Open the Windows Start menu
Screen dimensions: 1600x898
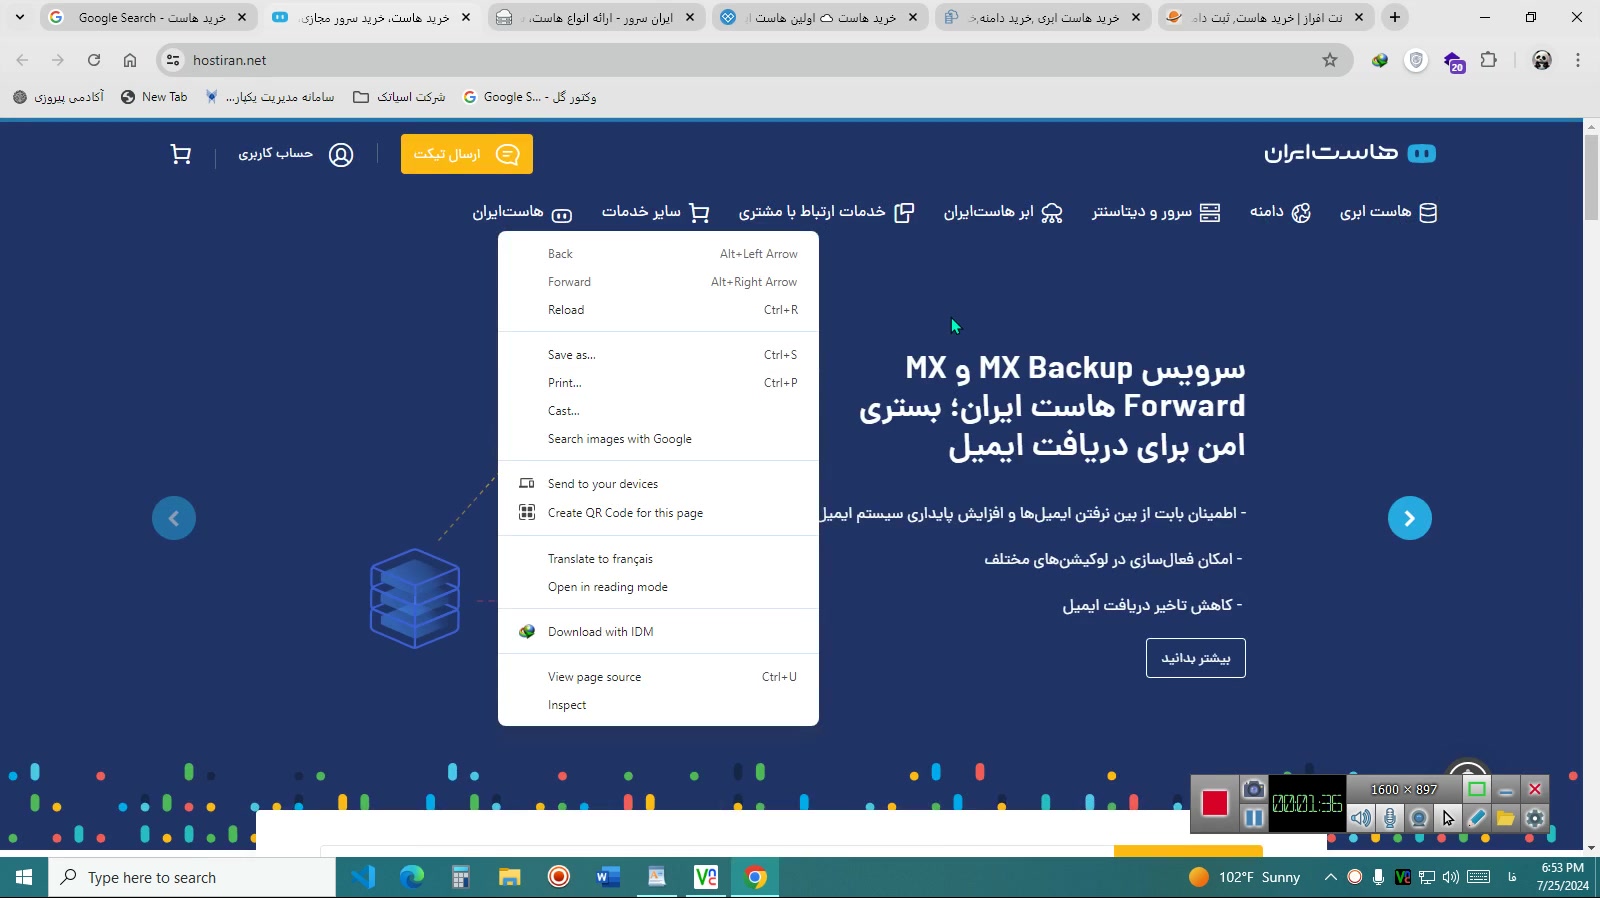[x=24, y=877]
